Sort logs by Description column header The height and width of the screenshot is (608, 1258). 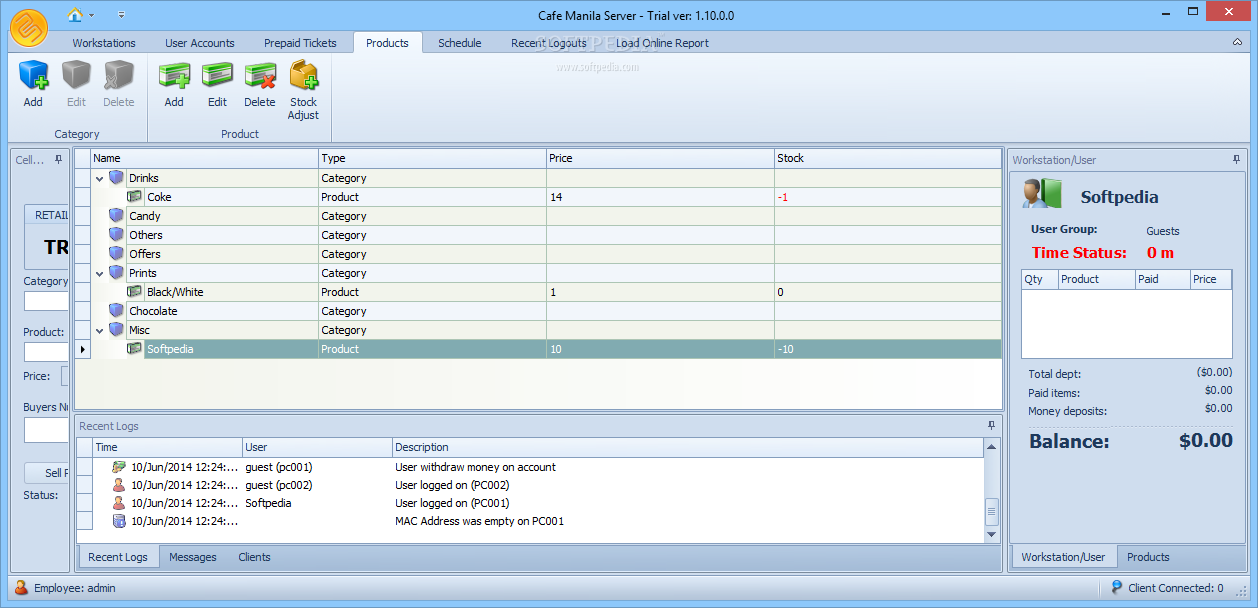(x=688, y=447)
